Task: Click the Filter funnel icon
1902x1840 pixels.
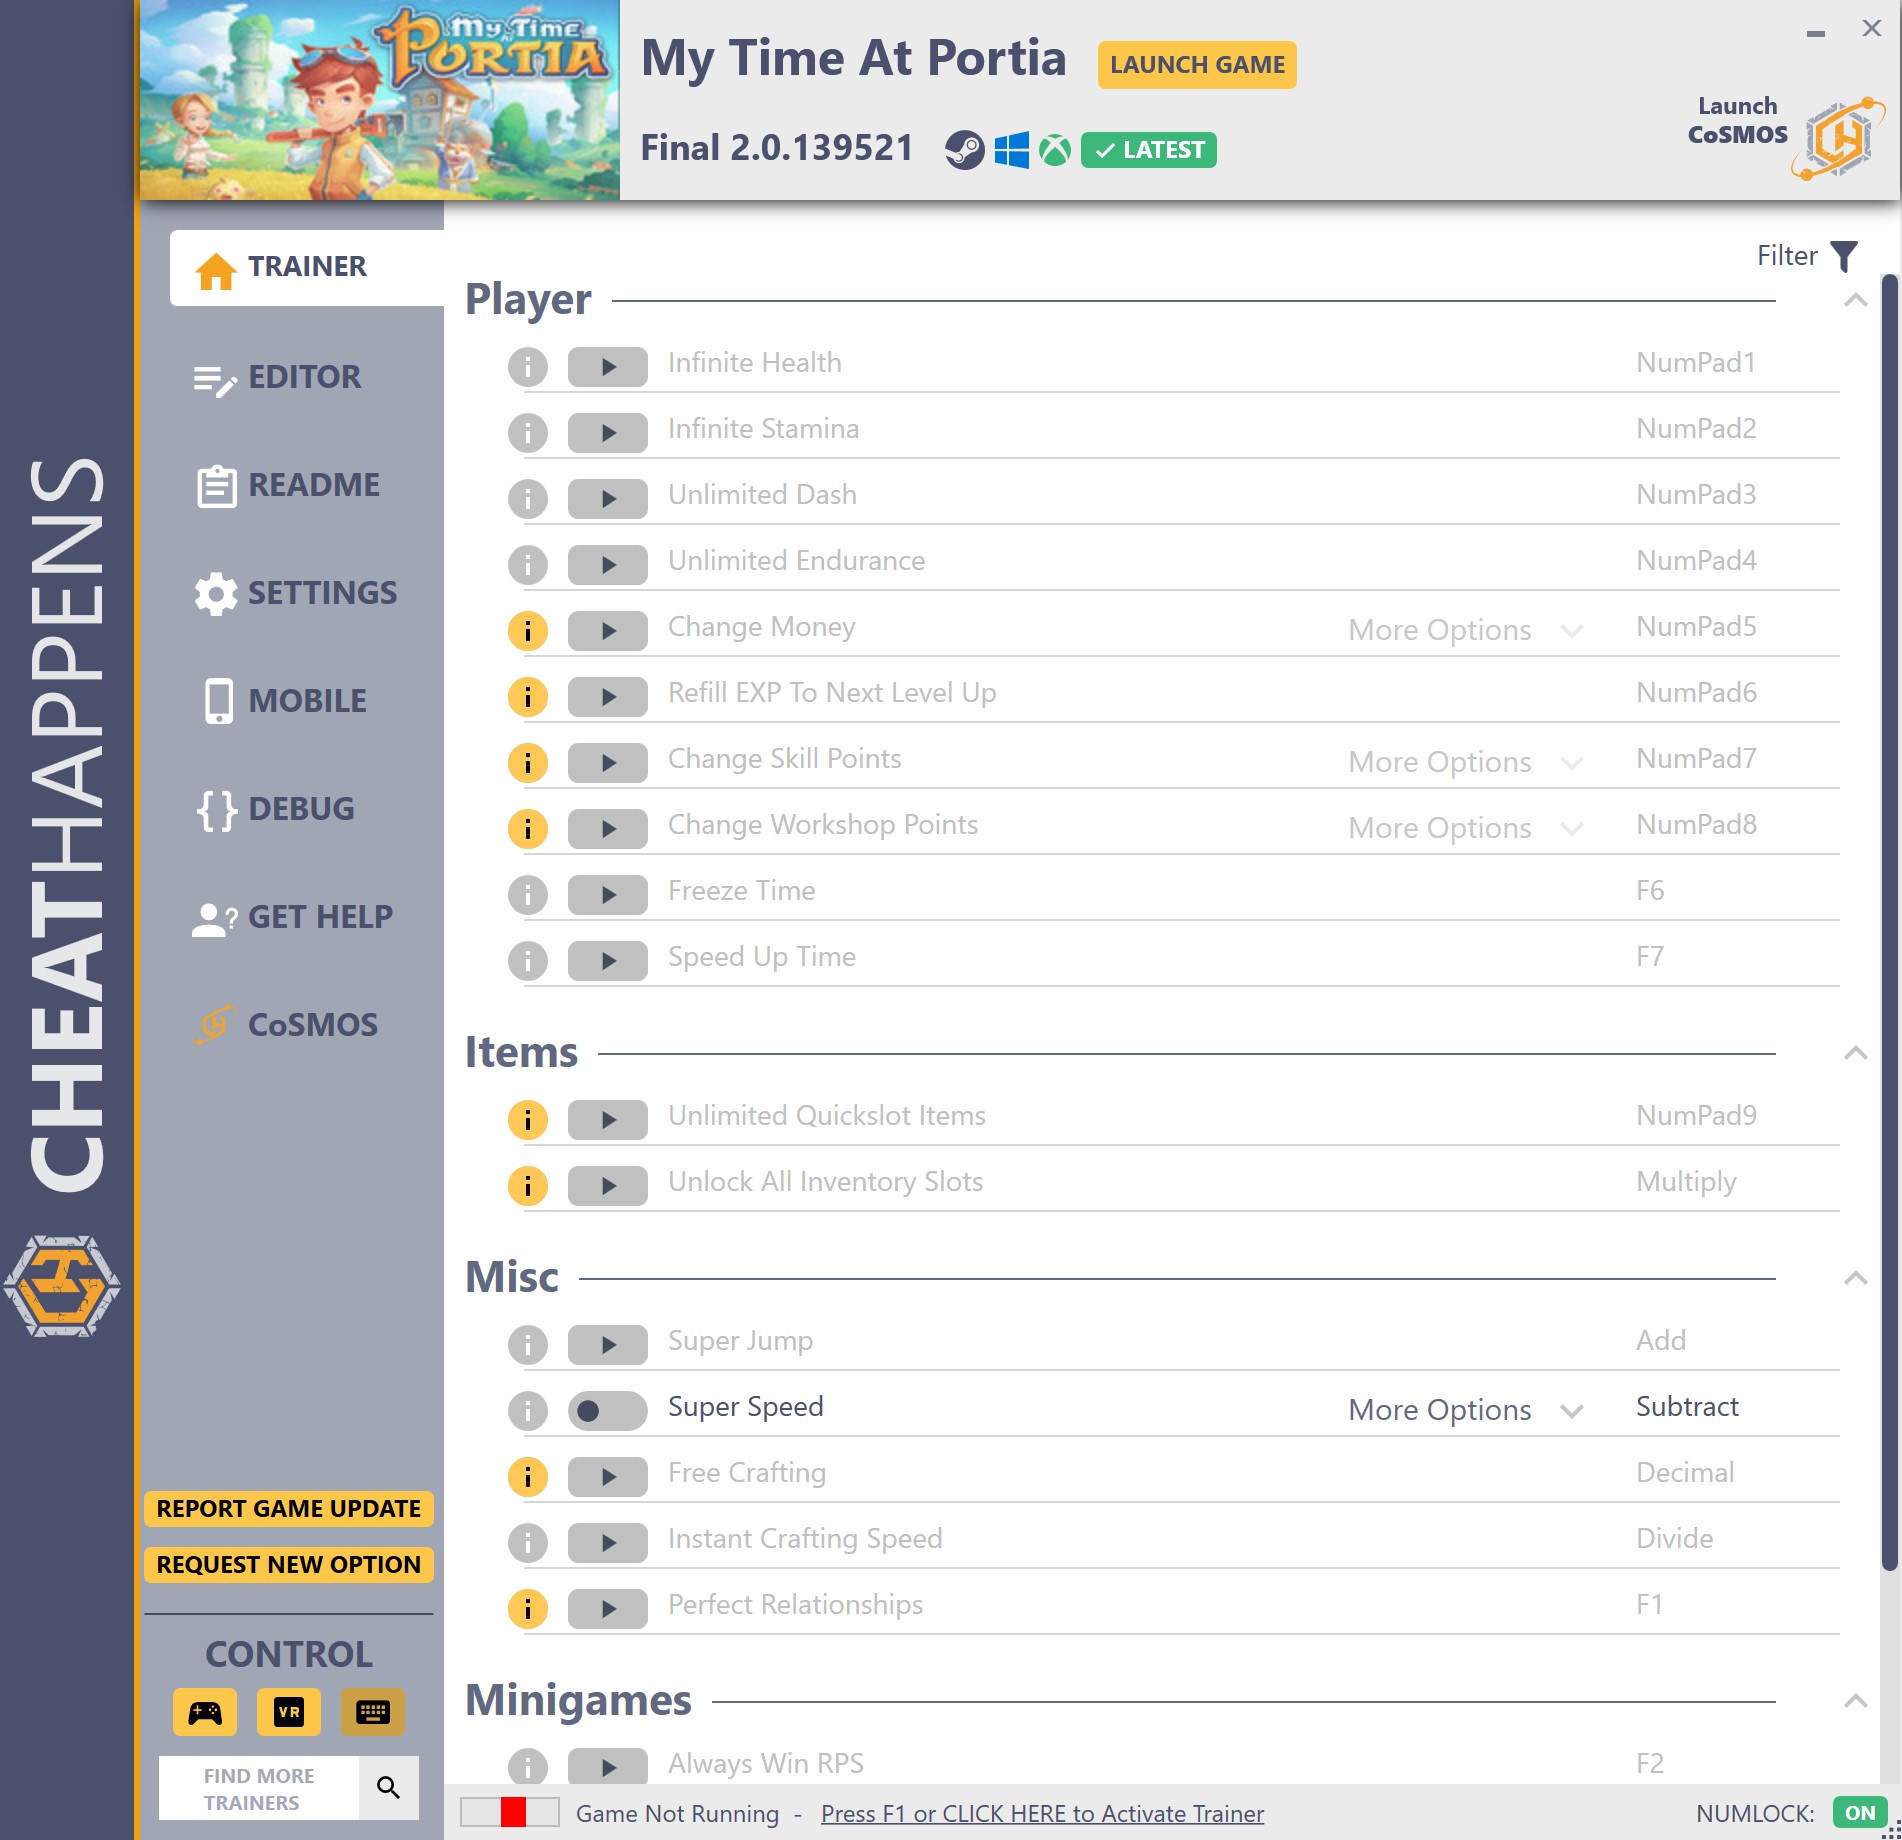Action: (1844, 256)
